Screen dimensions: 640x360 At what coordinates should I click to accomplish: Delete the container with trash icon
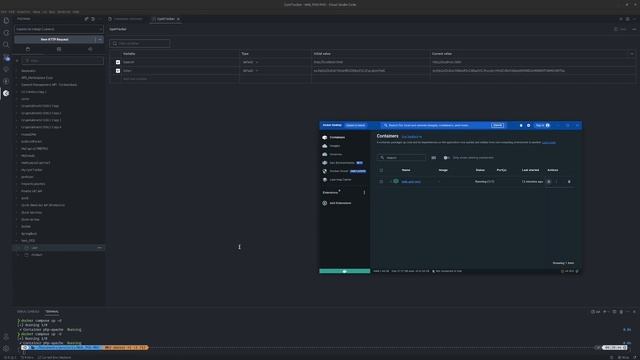coord(569,182)
